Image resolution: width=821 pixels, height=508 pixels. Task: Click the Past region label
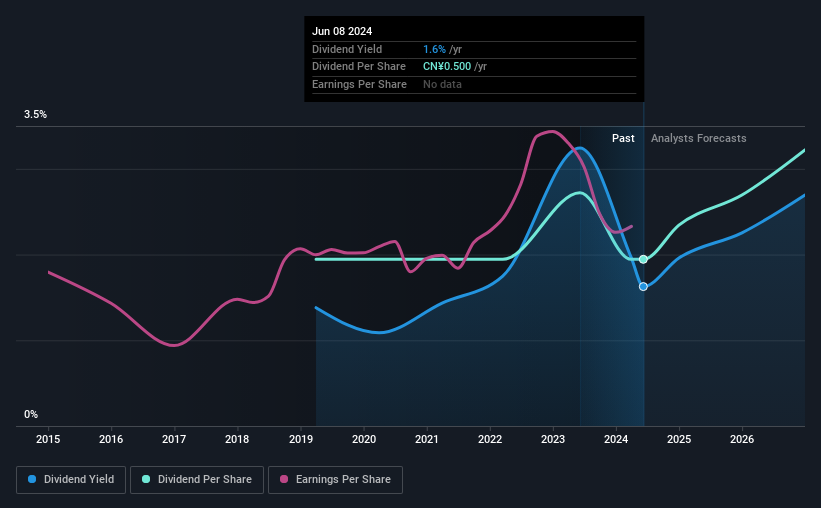pos(623,138)
